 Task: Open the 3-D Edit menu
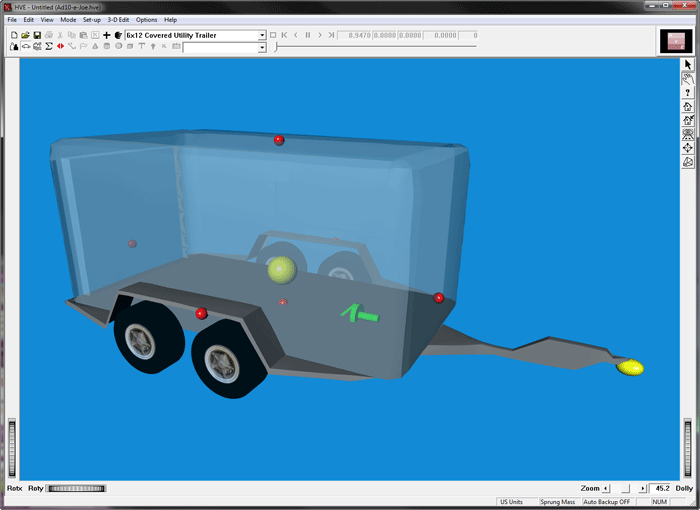[118, 20]
